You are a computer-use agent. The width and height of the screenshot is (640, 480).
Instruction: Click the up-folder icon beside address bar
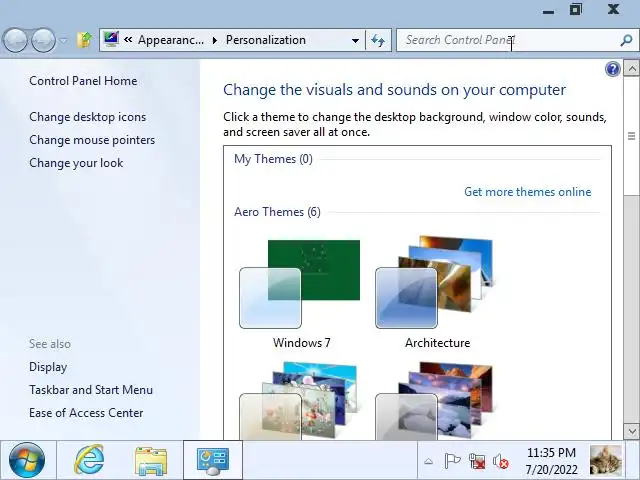[84, 40]
